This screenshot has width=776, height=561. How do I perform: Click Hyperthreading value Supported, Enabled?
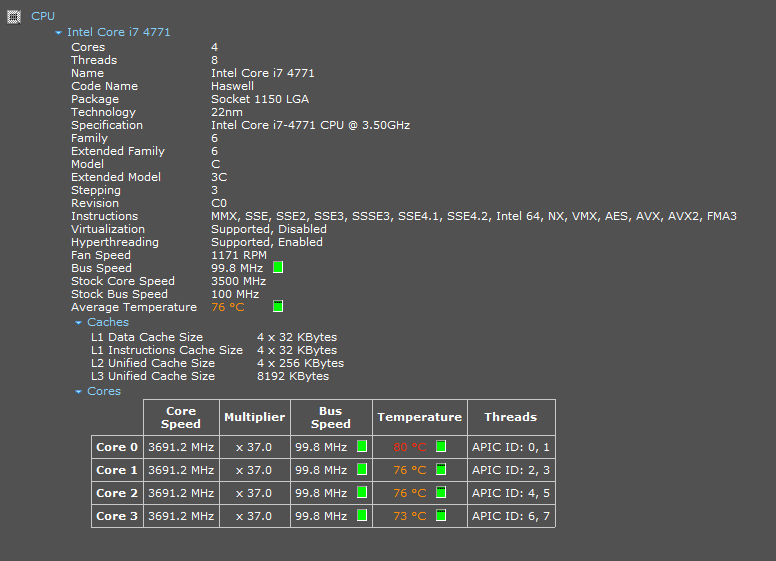(267, 242)
